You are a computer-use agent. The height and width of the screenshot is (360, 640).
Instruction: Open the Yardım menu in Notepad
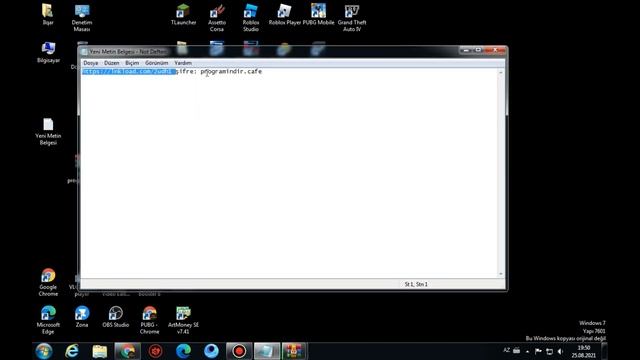pyautogui.click(x=183, y=63)
